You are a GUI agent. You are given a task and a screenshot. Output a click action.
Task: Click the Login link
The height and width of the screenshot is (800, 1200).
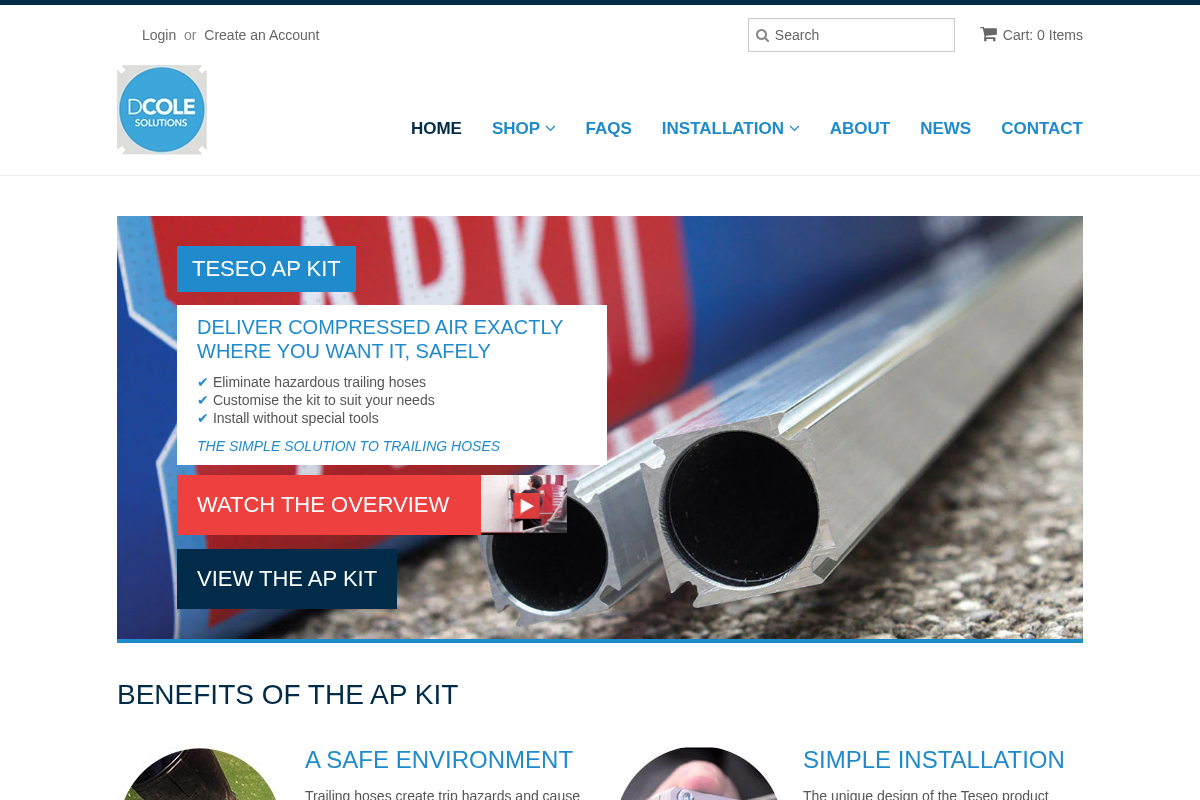(x=159, y=35)
